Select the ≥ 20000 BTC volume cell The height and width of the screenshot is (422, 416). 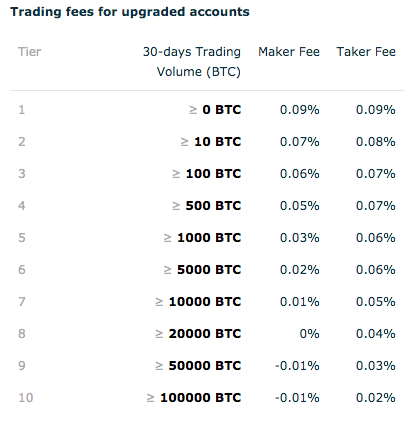click(x=198, y=334)
